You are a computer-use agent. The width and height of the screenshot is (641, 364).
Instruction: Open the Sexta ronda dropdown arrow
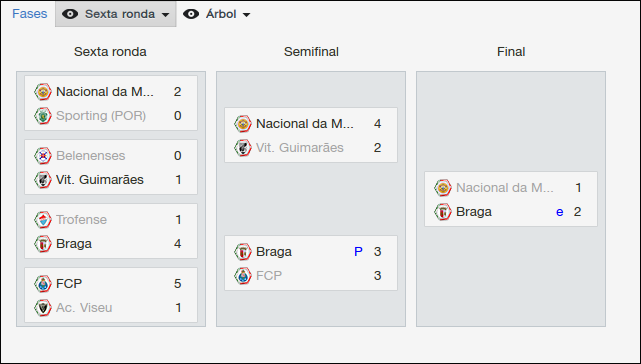coord(165,15)
